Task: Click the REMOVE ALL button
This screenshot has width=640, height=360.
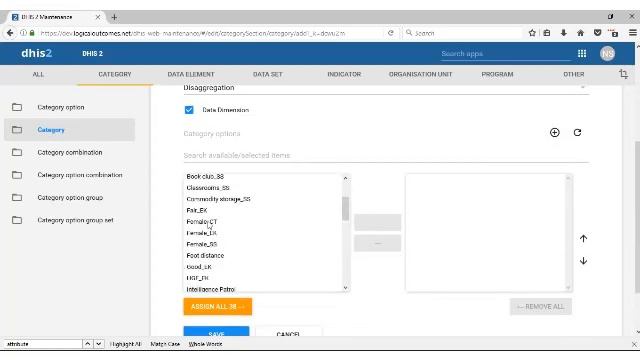Action: click(540, 307)
